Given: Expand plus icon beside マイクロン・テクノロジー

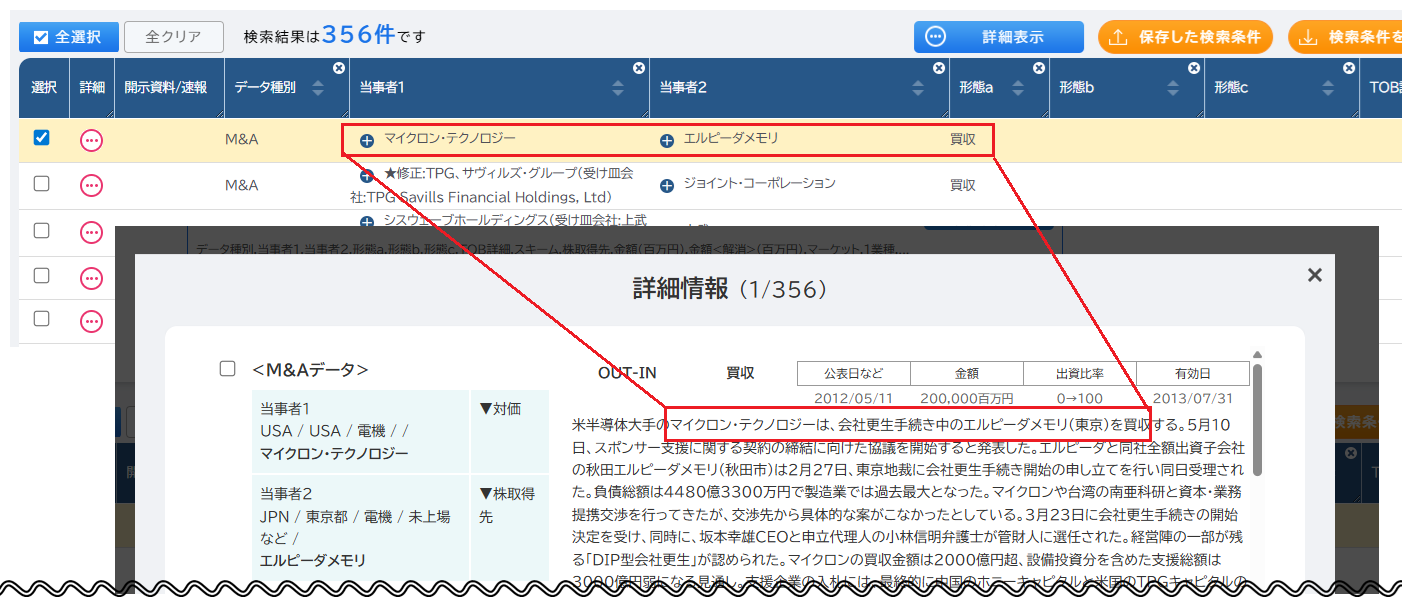Looking at the screenshot, I should 367,141.
